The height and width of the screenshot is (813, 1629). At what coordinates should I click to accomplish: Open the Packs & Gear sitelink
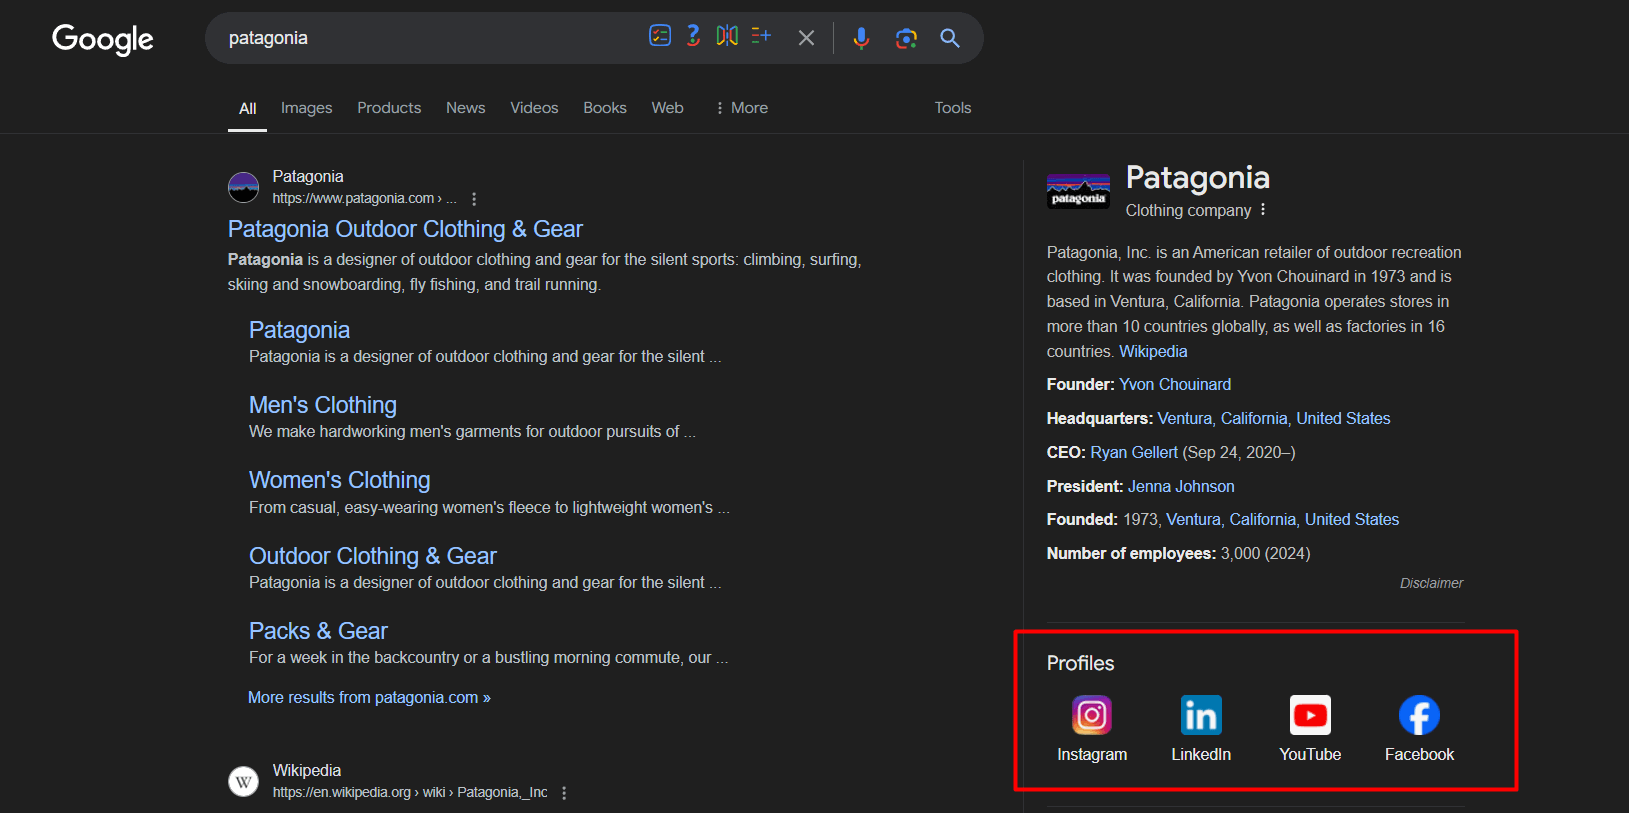pos(318,631)
